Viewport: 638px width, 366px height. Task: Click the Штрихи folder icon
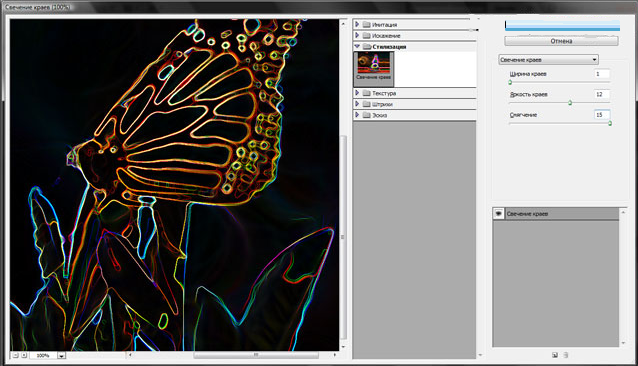366,104
